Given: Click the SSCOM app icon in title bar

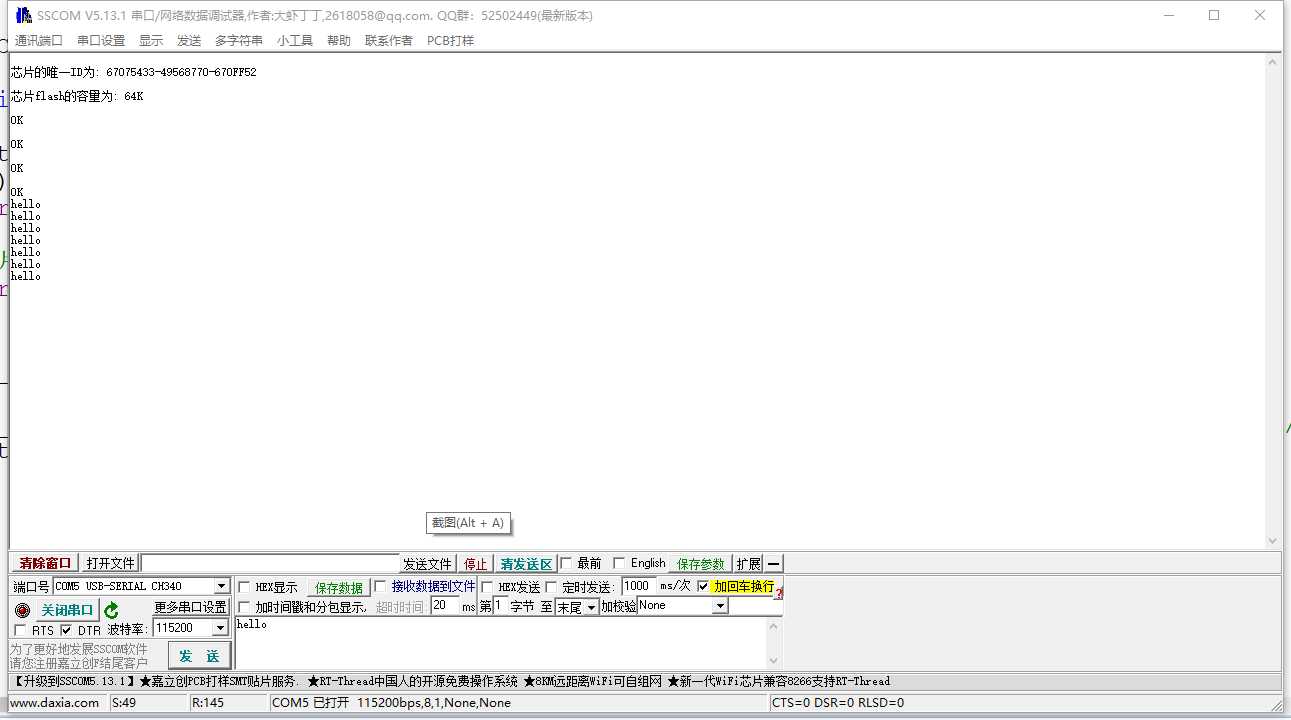Looking at the screenshot, I should [23, 15].
